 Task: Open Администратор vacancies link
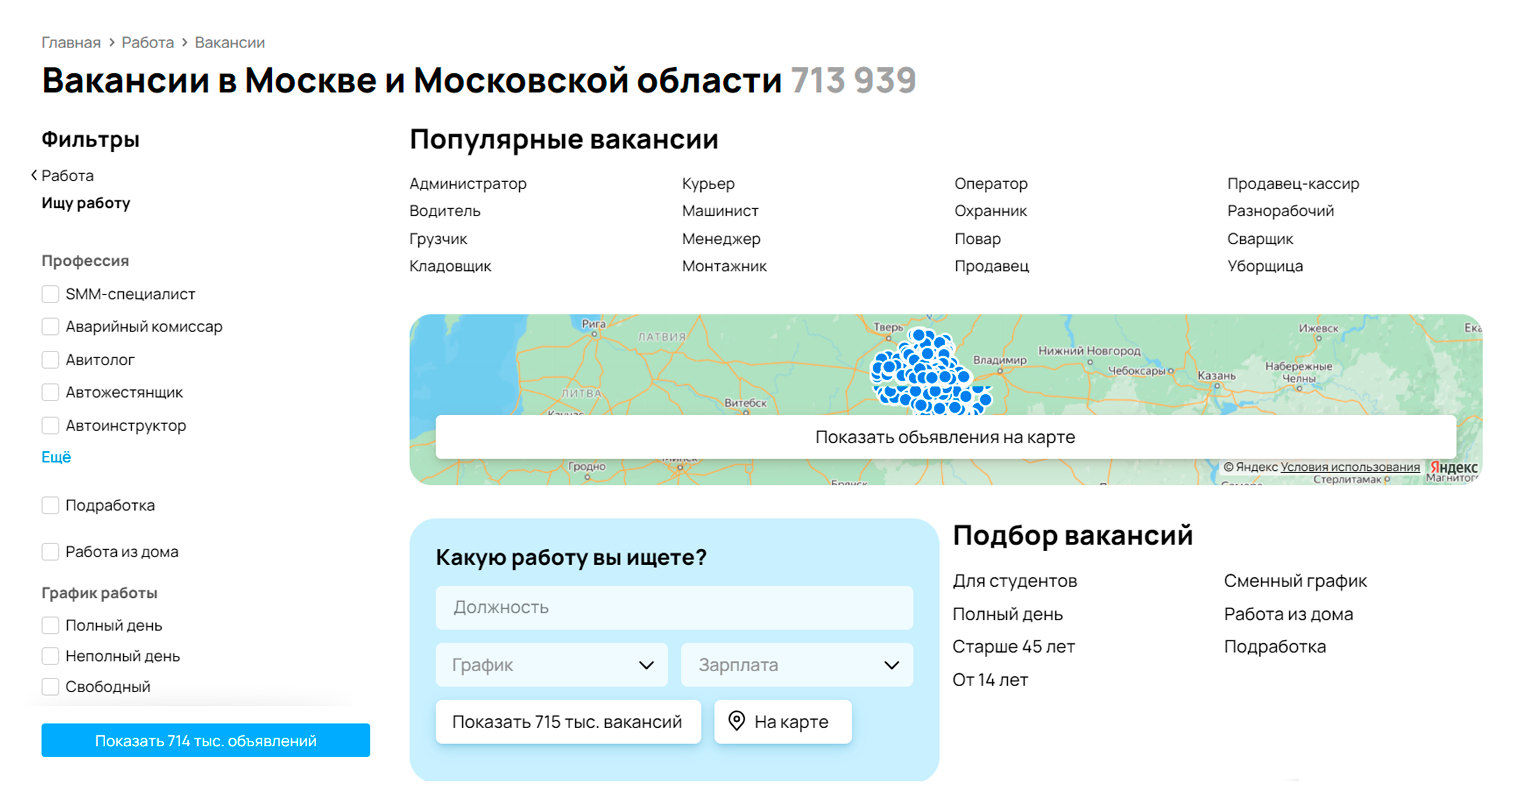click(468, 184)
